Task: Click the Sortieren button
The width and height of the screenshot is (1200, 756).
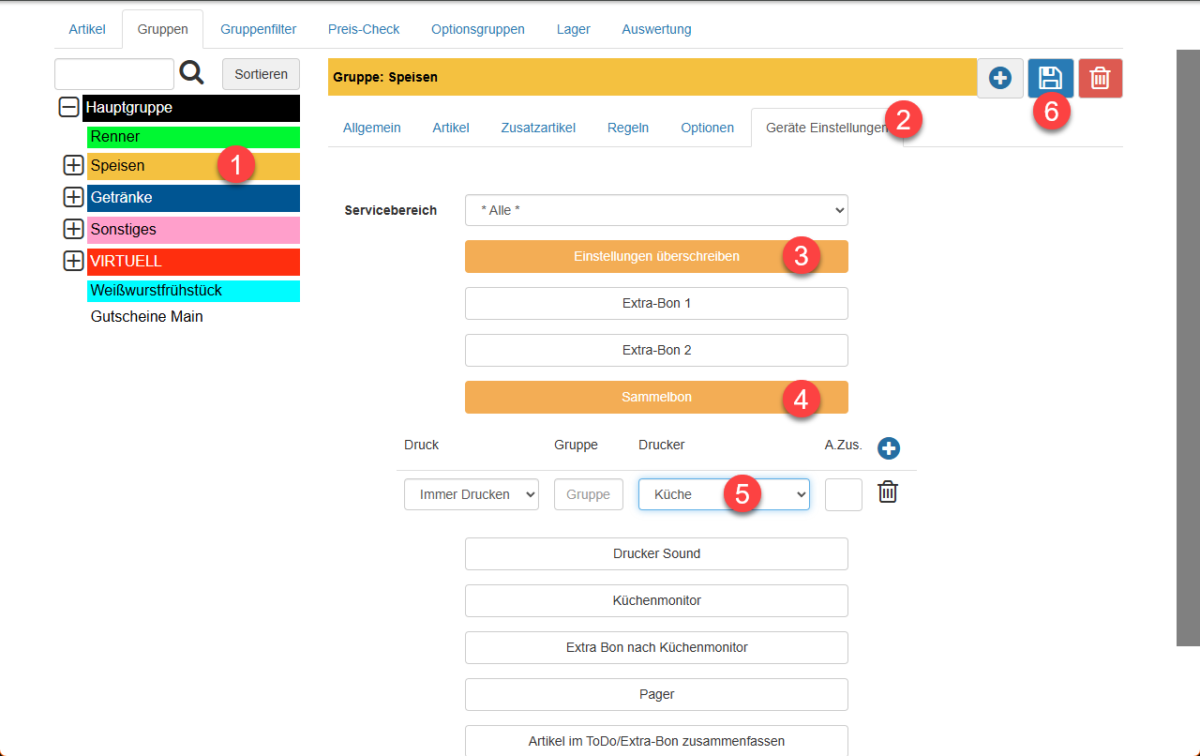Action: pyautogui.click(x=261, y=74)
